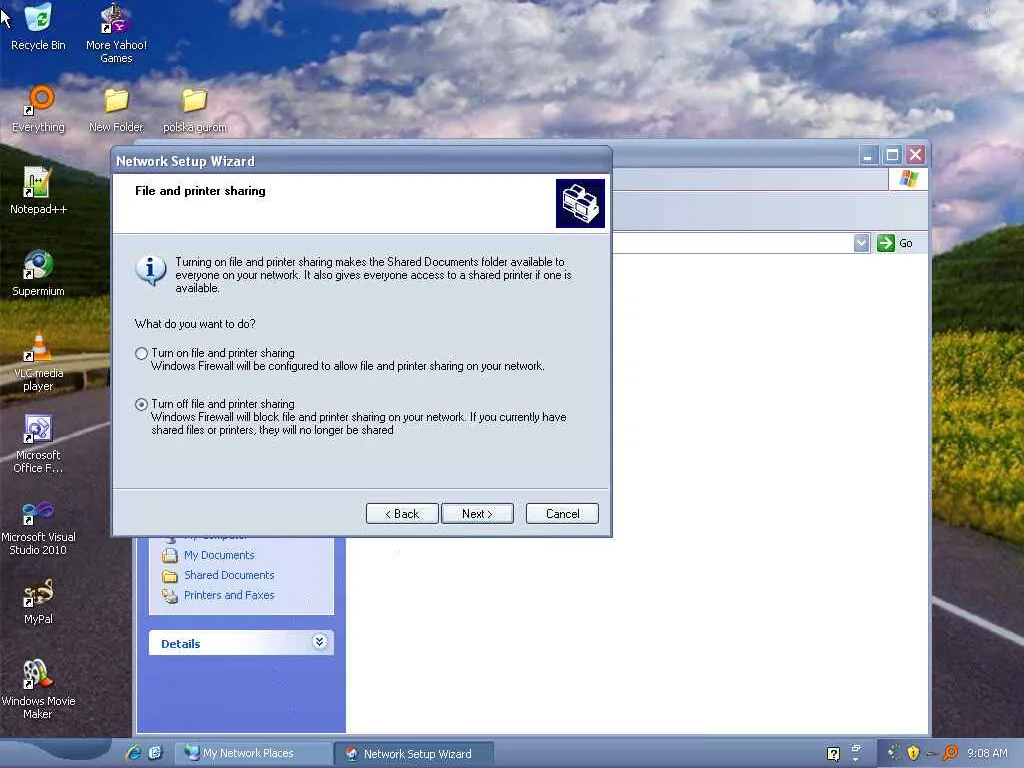The width and height of the screenshot is (1024, 768).
Task: Minimize the My Network Places window
Action: [868, 155]
